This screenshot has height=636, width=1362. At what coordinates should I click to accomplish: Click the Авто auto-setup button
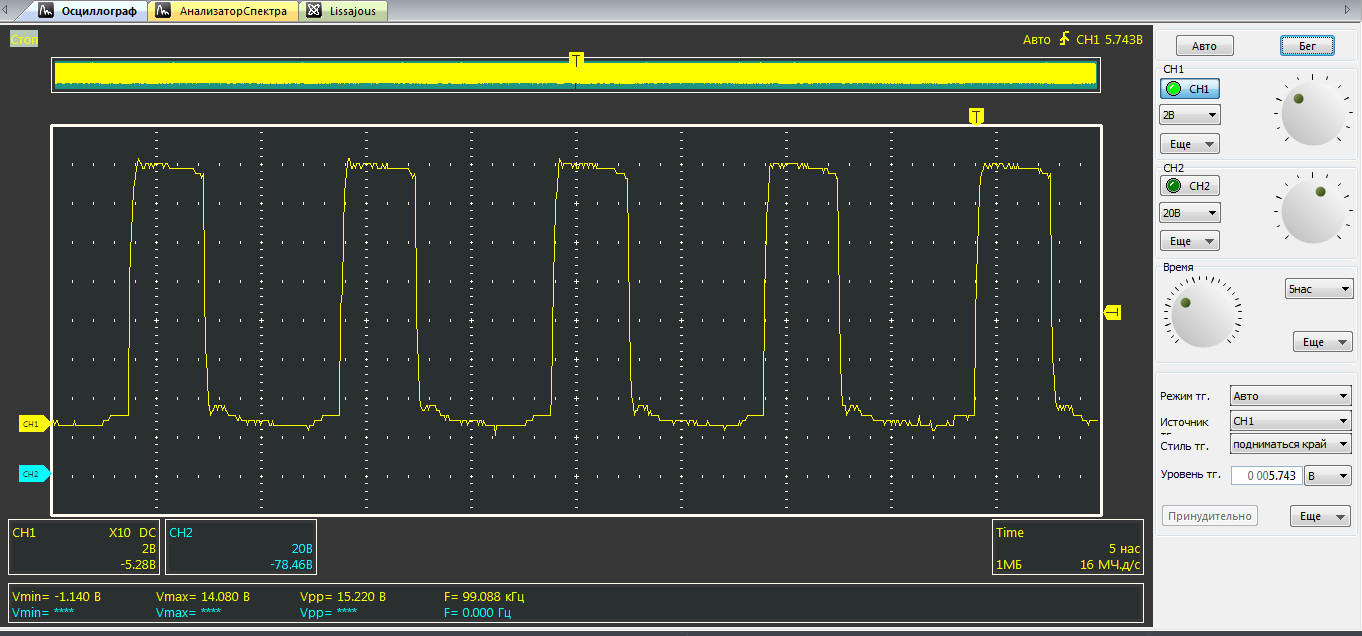(1204, 46)
